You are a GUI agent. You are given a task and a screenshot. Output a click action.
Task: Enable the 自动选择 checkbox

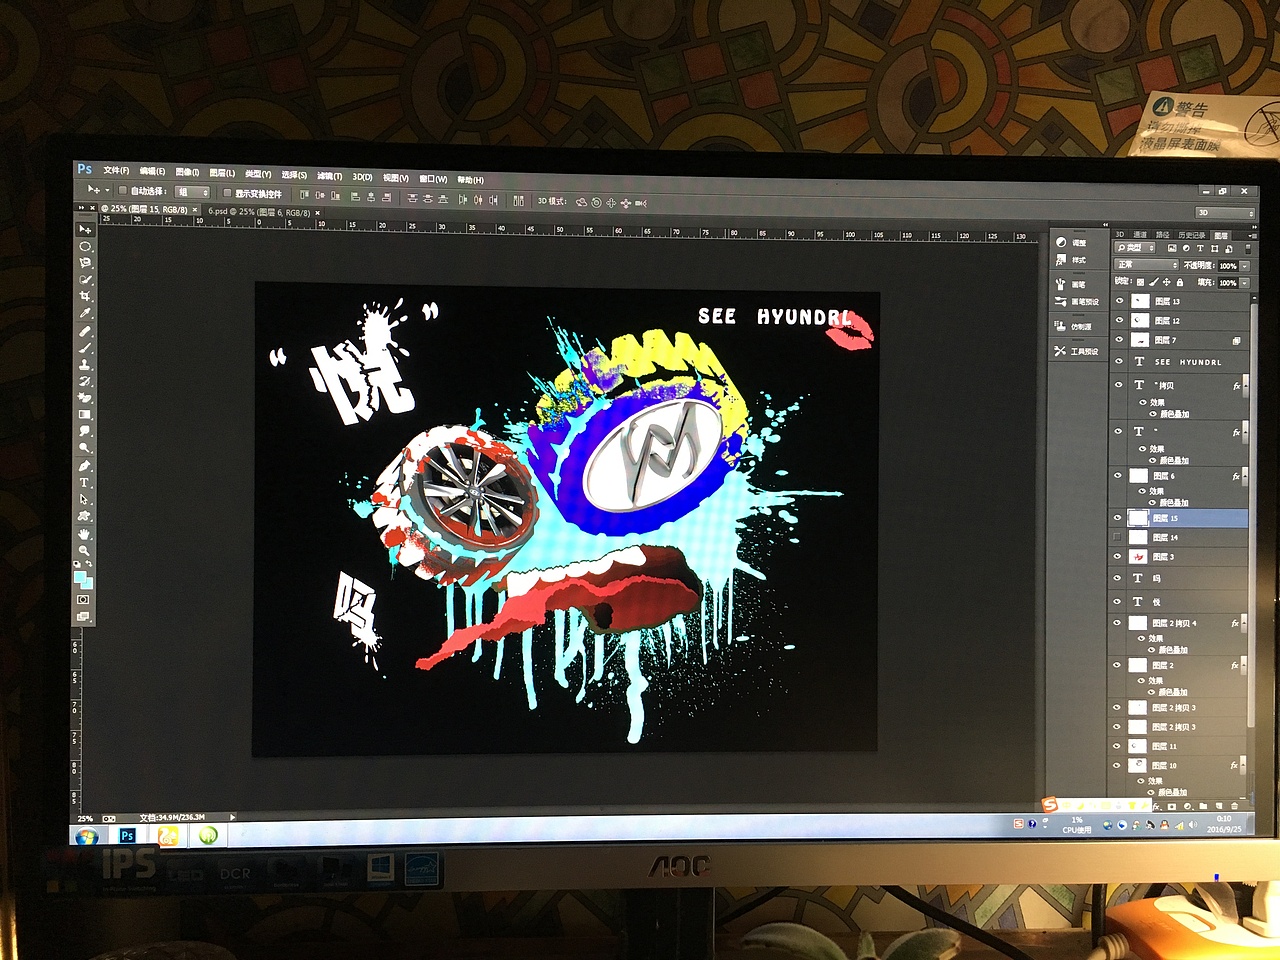tap(122, 191)
